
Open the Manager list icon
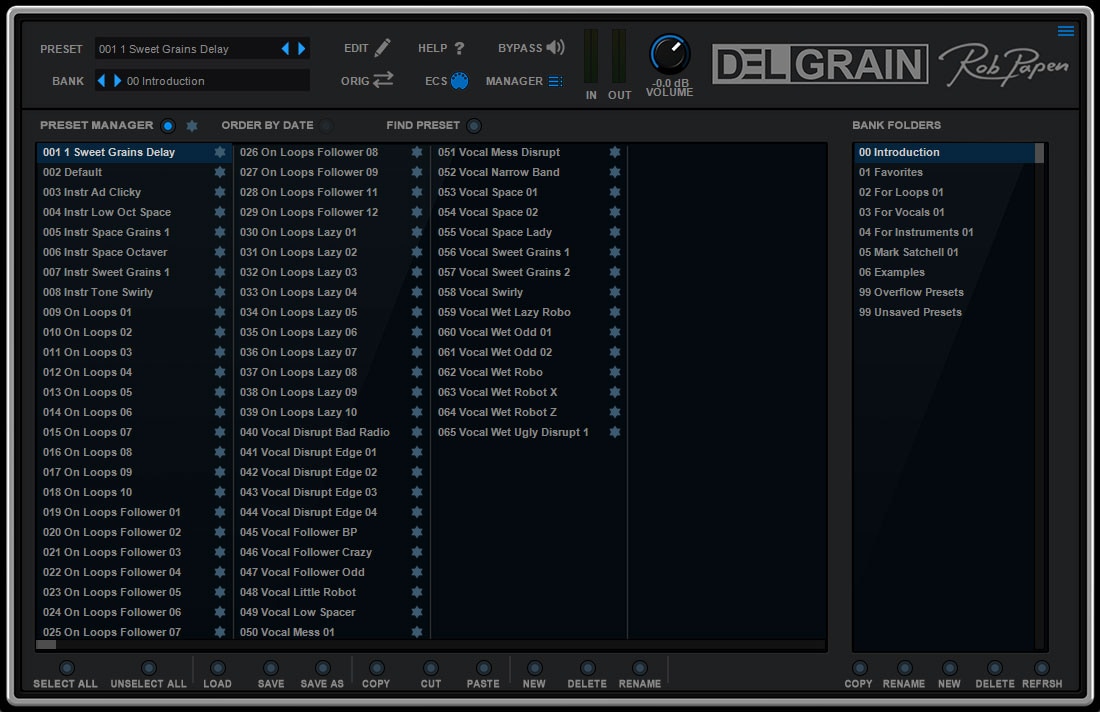click(555, 81)
